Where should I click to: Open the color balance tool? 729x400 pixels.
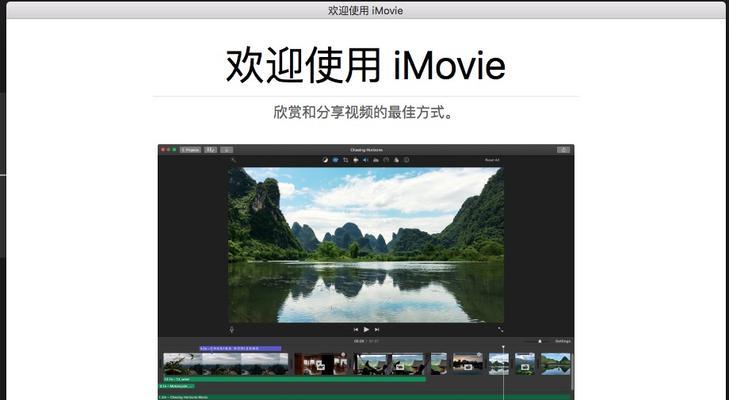point(325,160)
